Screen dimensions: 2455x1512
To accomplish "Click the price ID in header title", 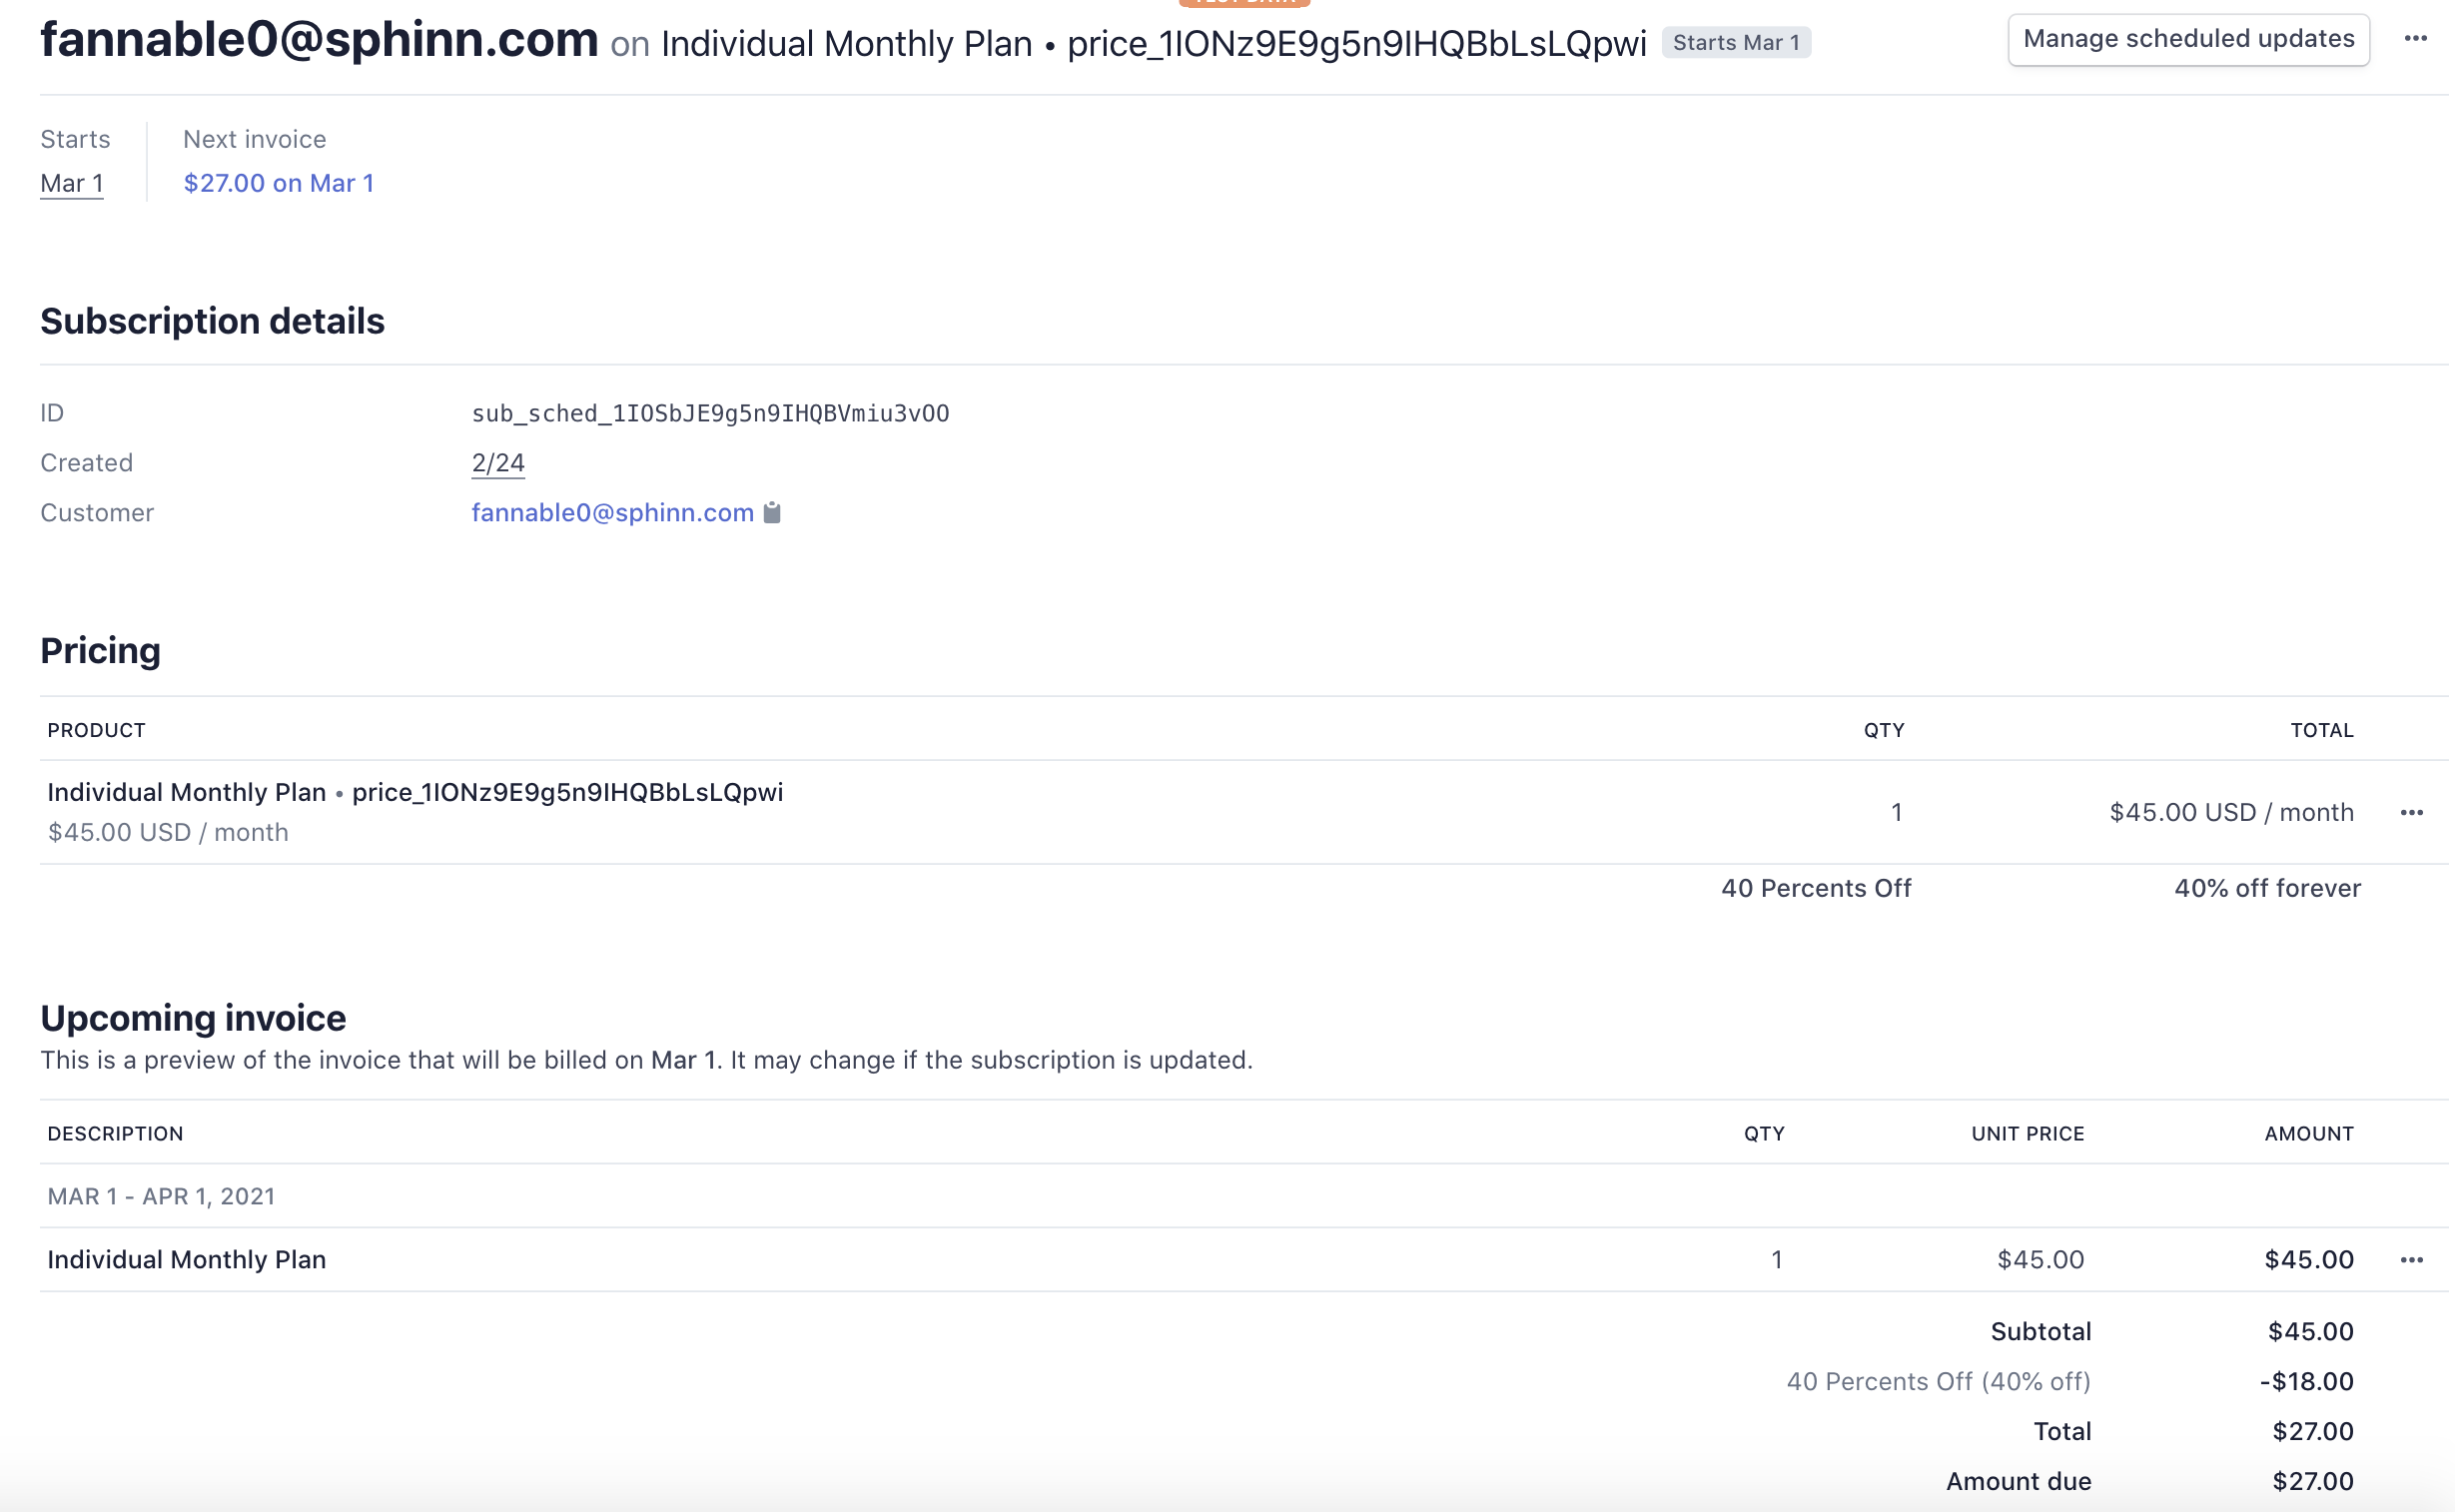I will pyautogui.click(x=1355, y=44).
